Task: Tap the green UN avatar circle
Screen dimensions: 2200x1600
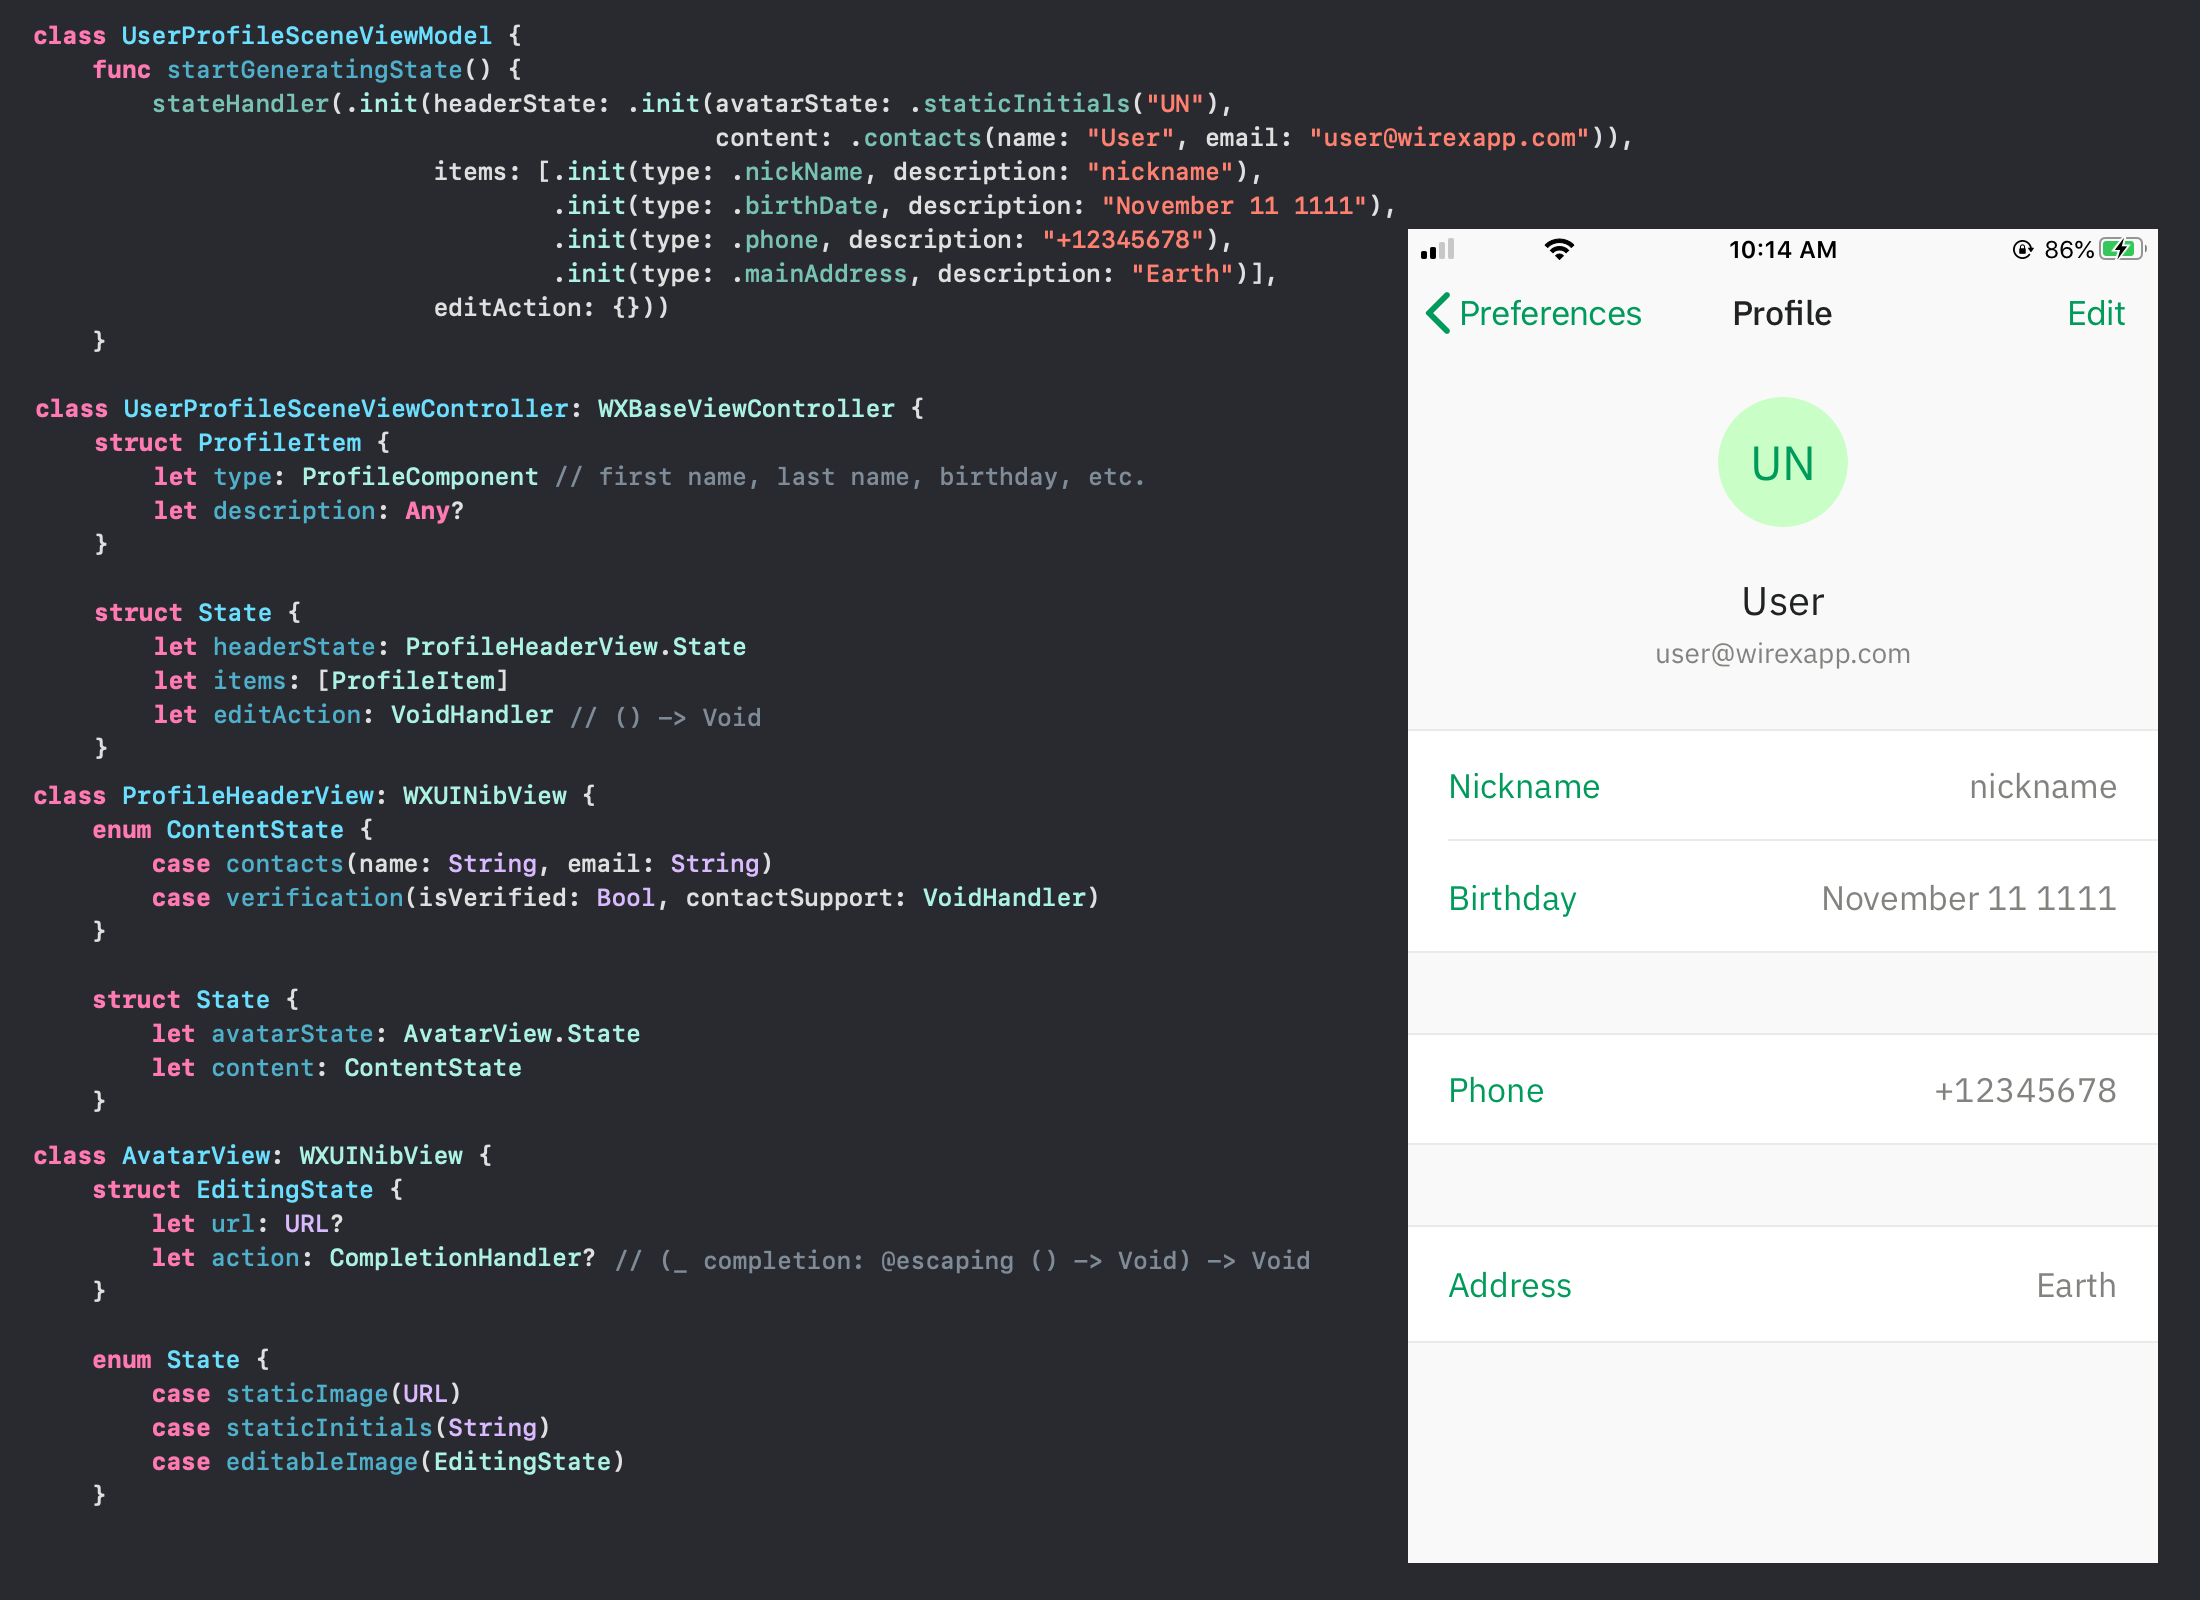Action: [x=1782, y=462]
